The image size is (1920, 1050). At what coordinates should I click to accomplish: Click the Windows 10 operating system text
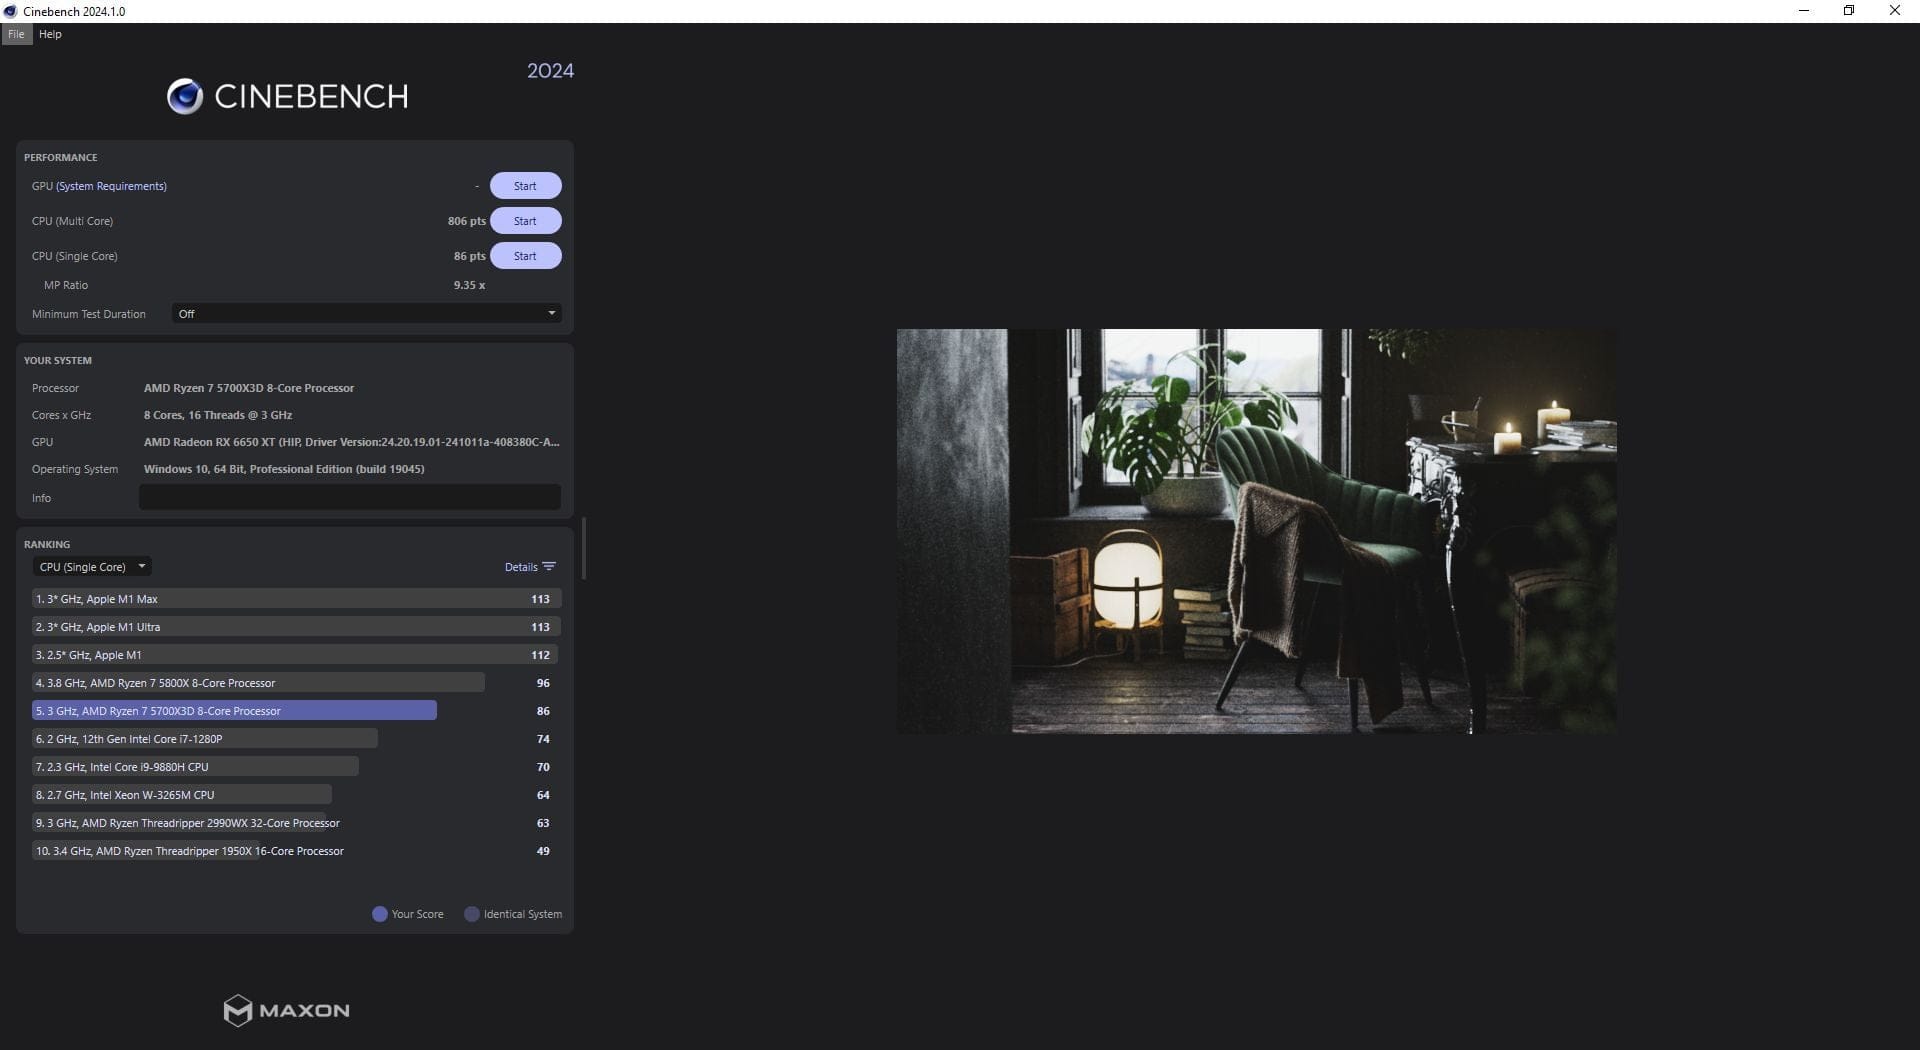point(284,469)
